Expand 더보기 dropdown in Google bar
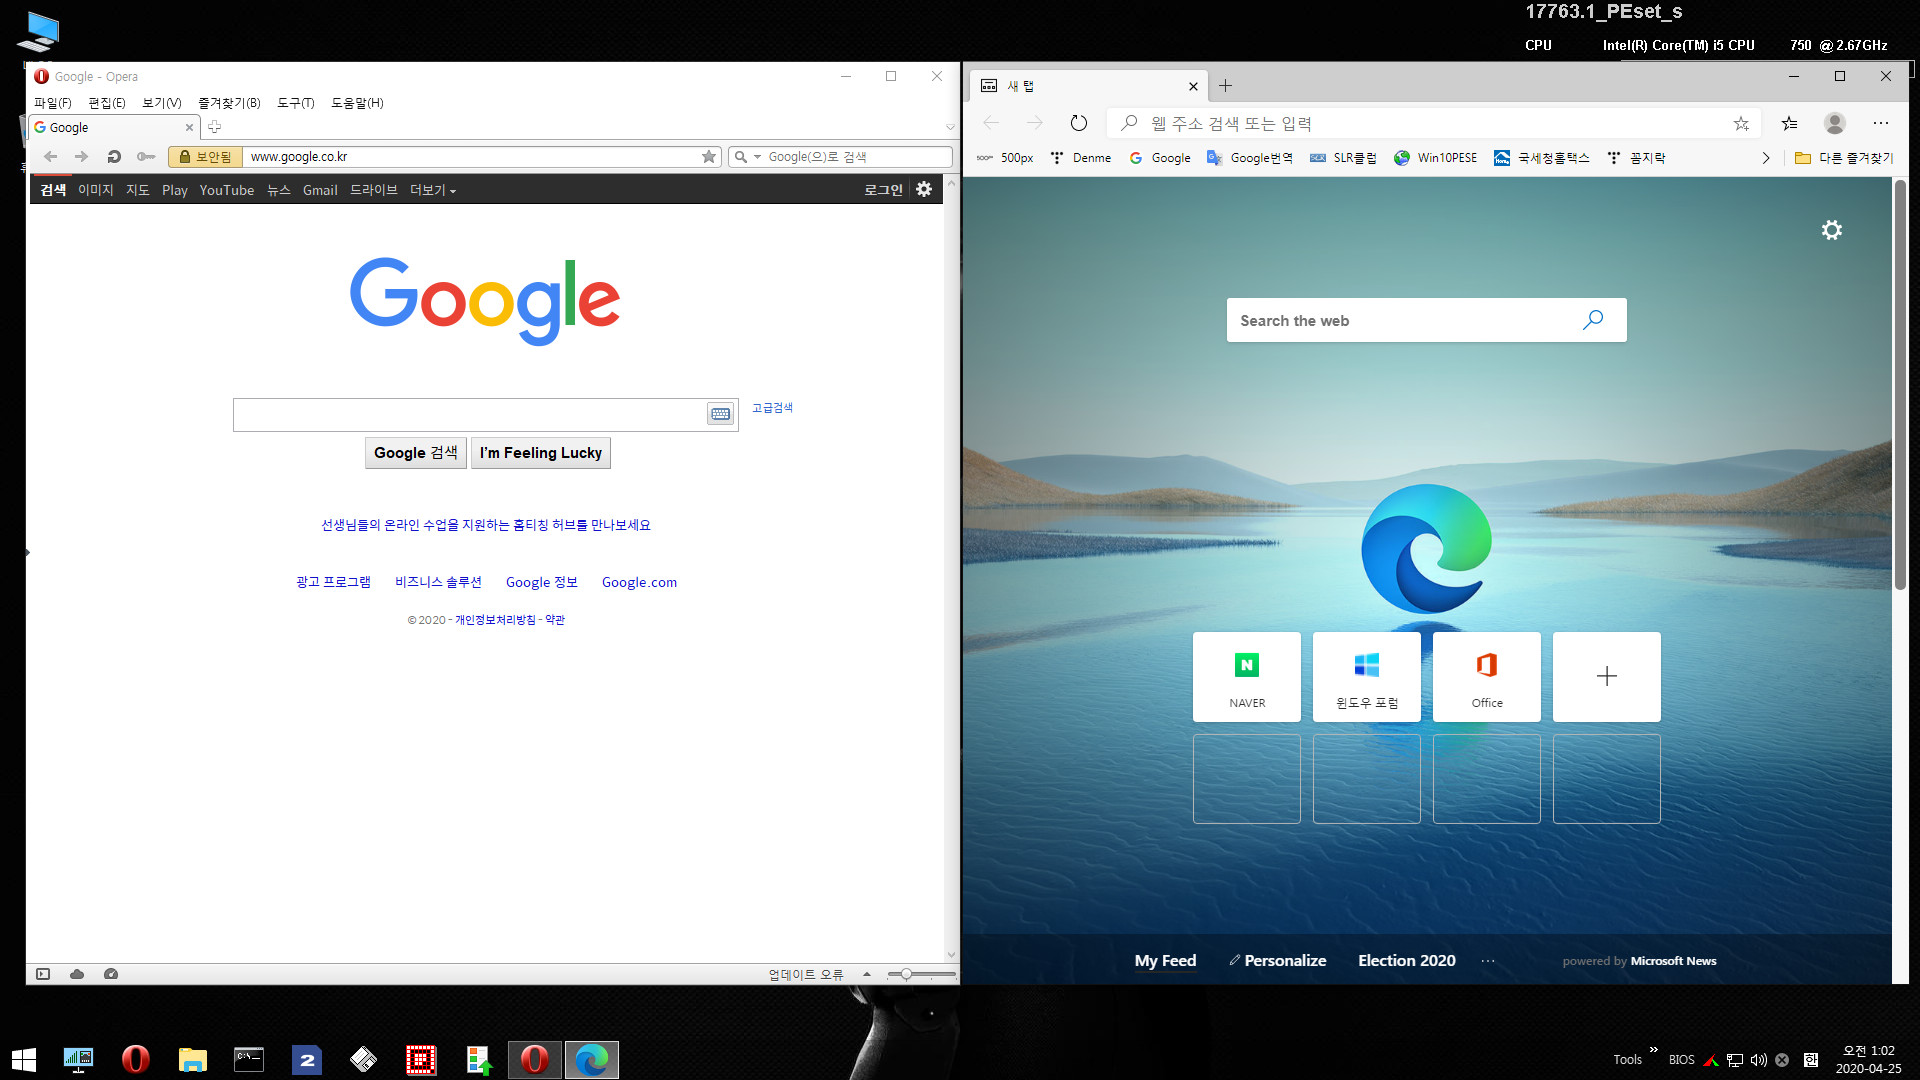This screenshot has height=1080, width=1920. point(433,190)
